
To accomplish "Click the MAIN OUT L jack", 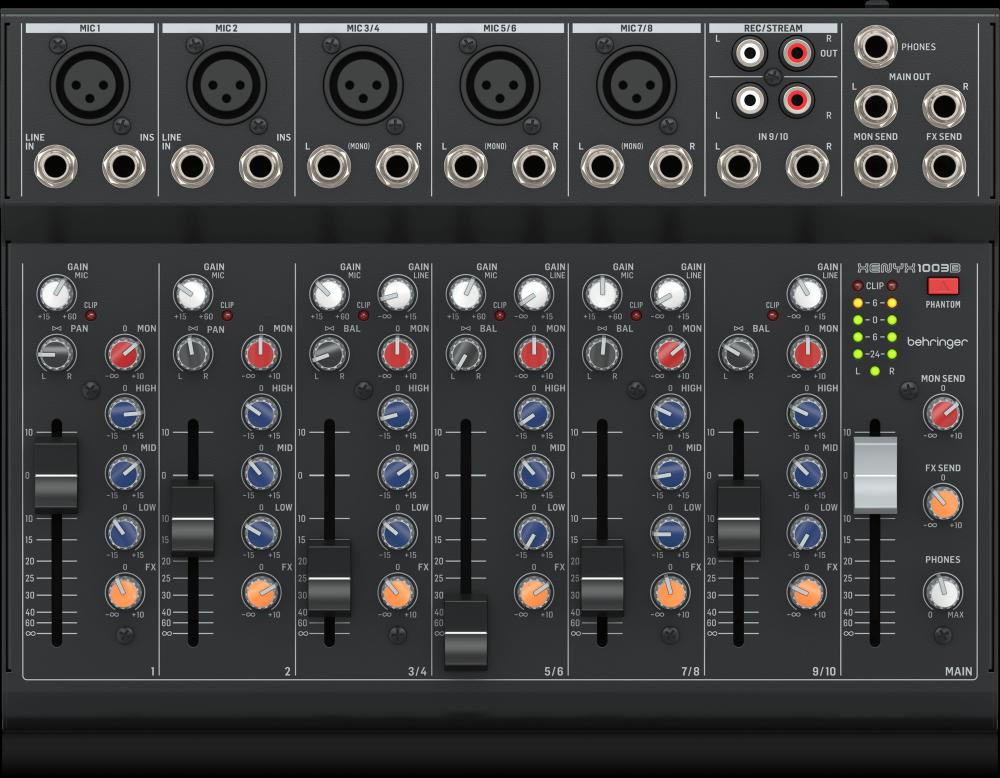I will point(875,107).
